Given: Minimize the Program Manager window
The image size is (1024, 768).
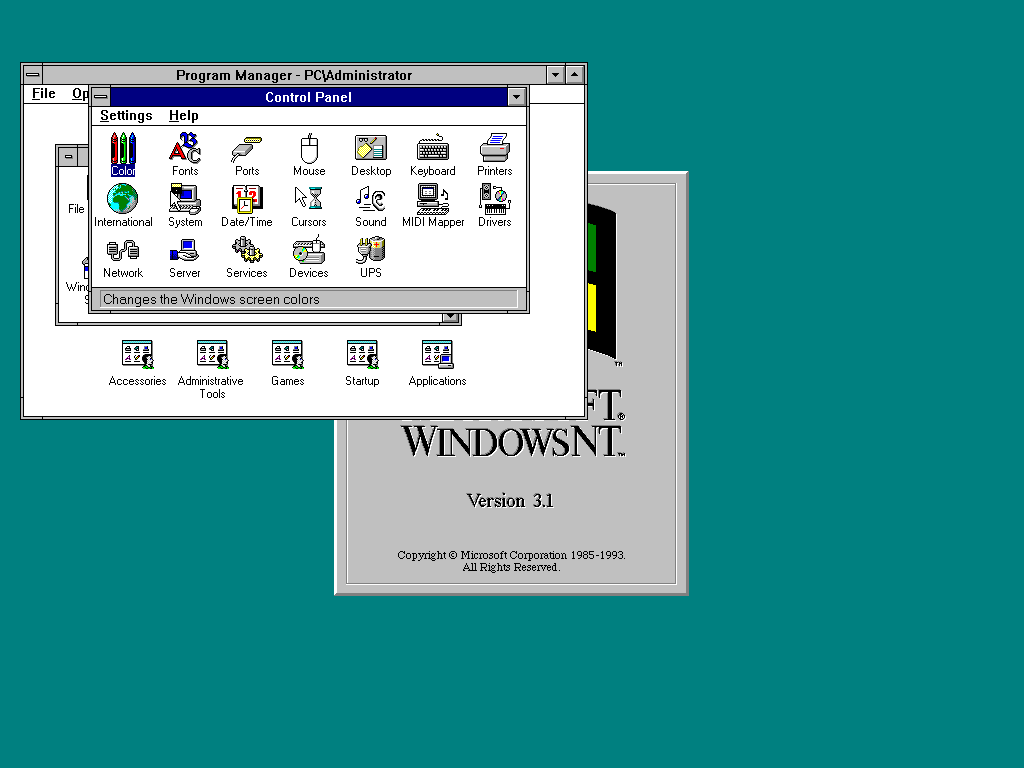Looking at the screenshot, I should [556, 74].
